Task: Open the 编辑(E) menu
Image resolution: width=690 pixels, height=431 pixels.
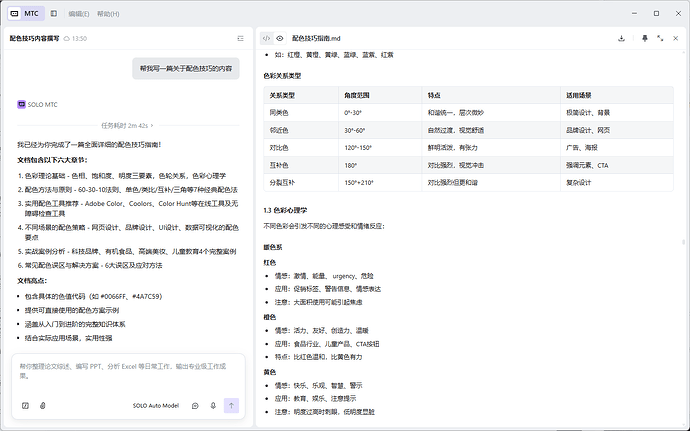Action: 79,14
